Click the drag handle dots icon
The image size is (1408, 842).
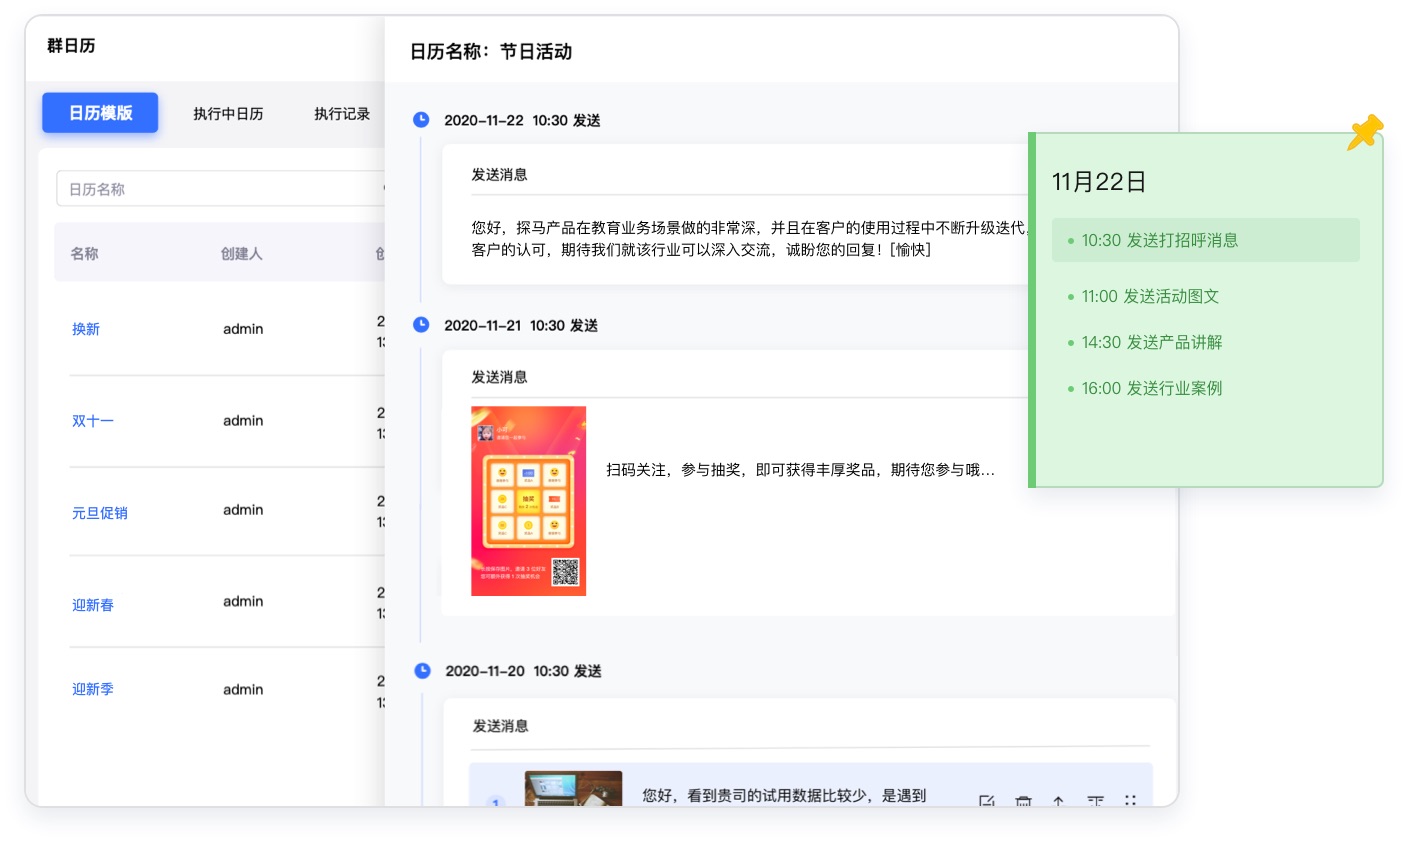pyautogui.click(x=1130, y=801)
